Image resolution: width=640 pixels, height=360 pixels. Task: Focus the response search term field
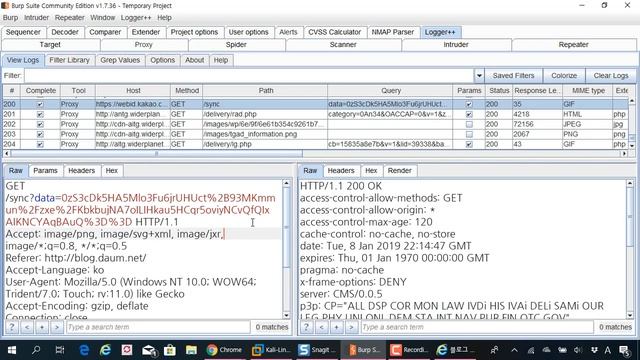point(477,327)
